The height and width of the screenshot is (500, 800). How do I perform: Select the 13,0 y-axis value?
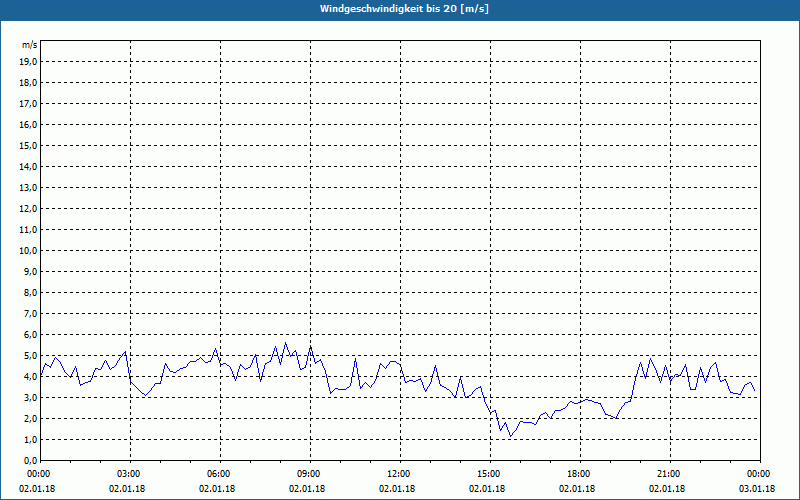coord(28,188)
